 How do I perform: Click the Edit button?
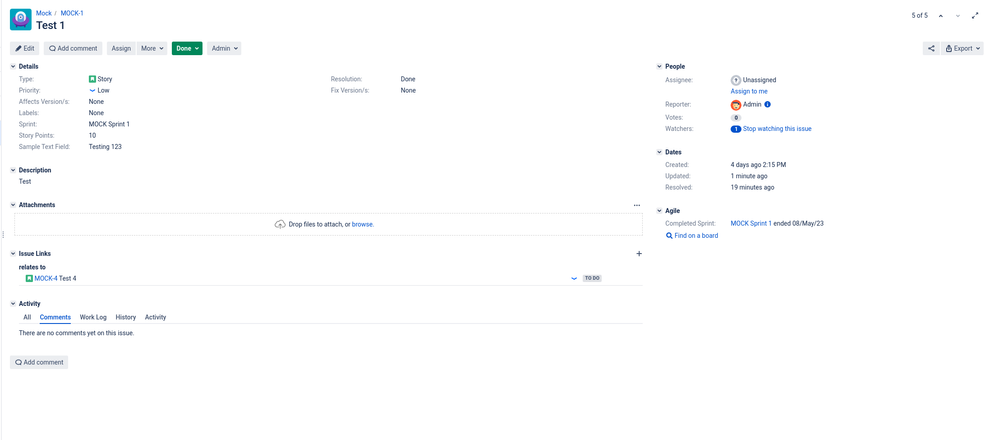point(25,48)
